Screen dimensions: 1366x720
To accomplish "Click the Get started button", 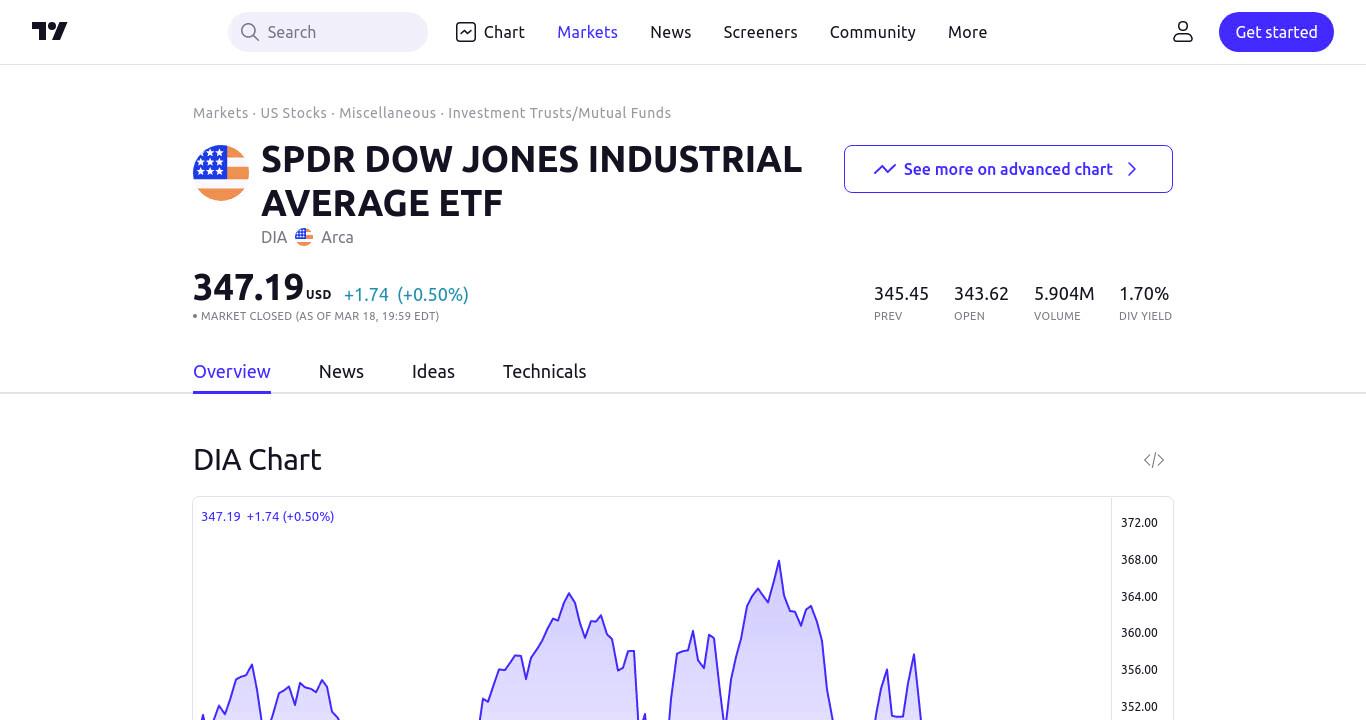I will point(1276,32).
